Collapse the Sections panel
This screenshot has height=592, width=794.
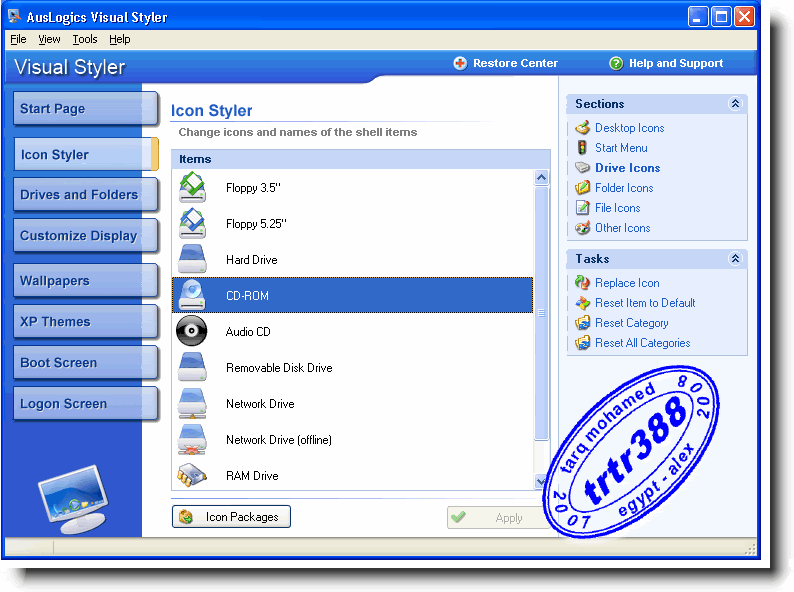point(735,104)
